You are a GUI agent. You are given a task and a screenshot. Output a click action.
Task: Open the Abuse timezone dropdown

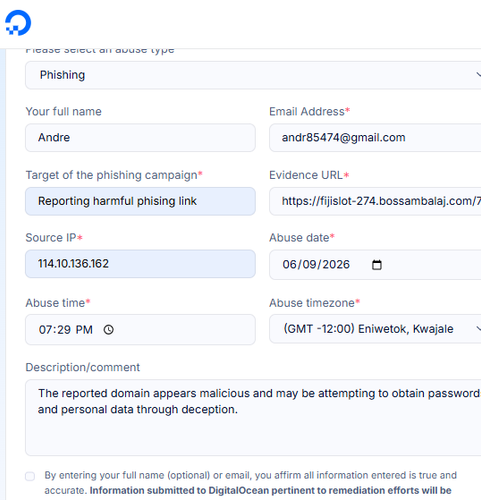(x=375, y=329)
